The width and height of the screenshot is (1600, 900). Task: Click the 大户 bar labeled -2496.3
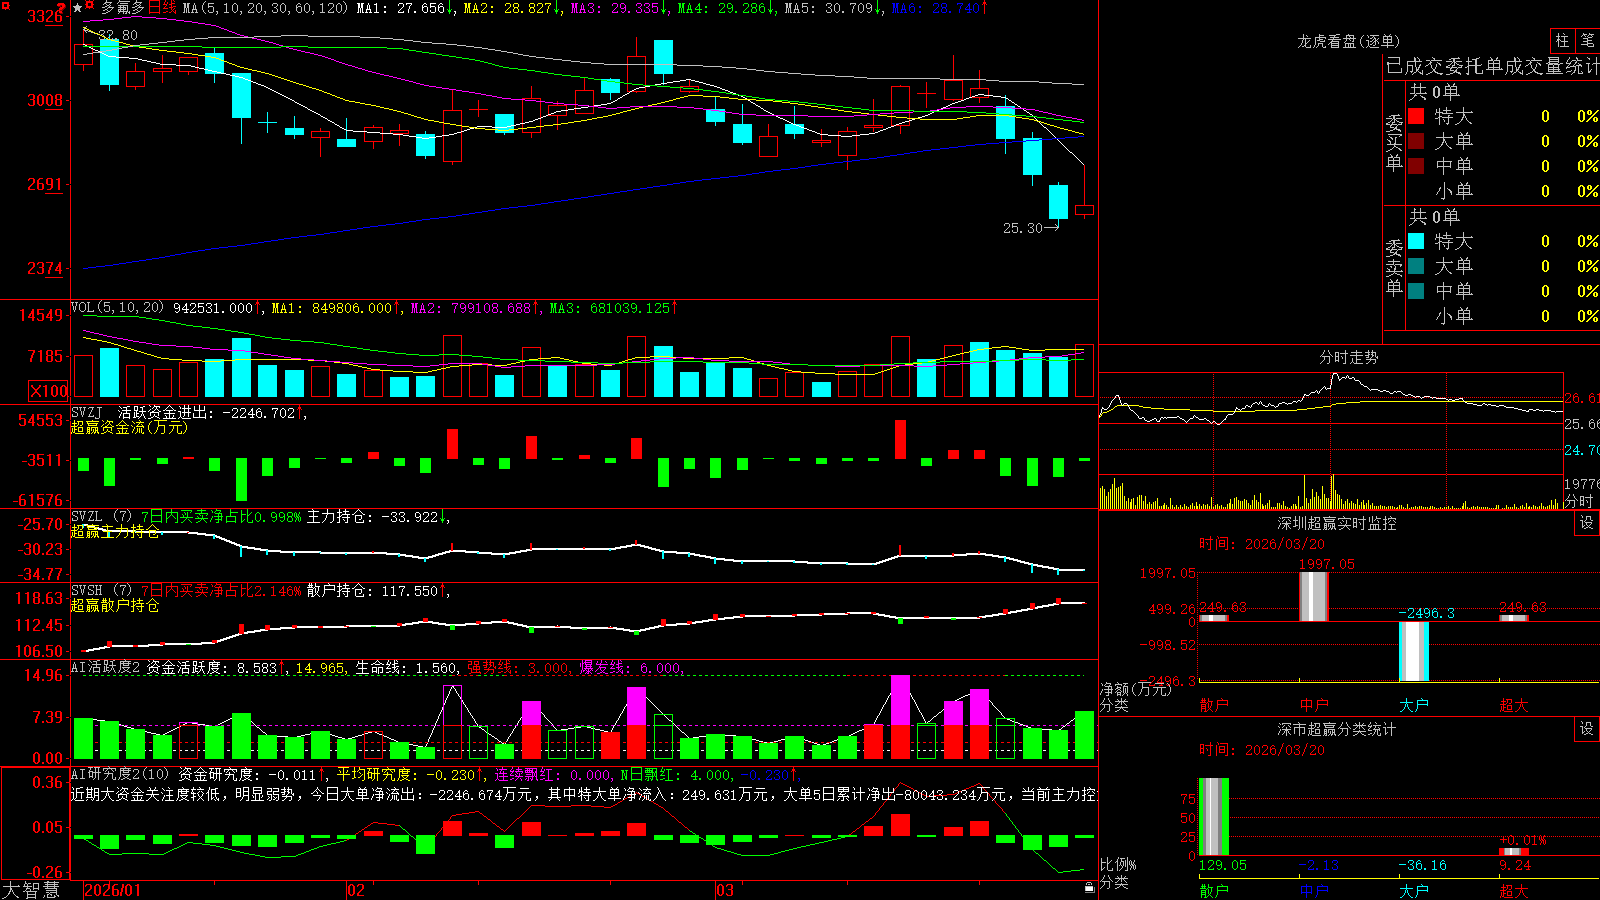pyautogui.click(x=1414, y=651)
